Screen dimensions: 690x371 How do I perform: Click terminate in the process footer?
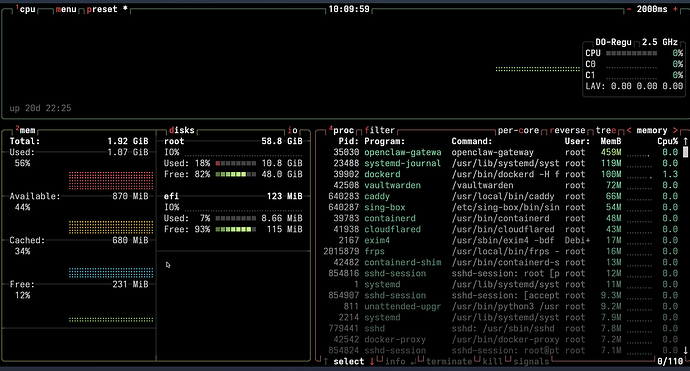449,362
